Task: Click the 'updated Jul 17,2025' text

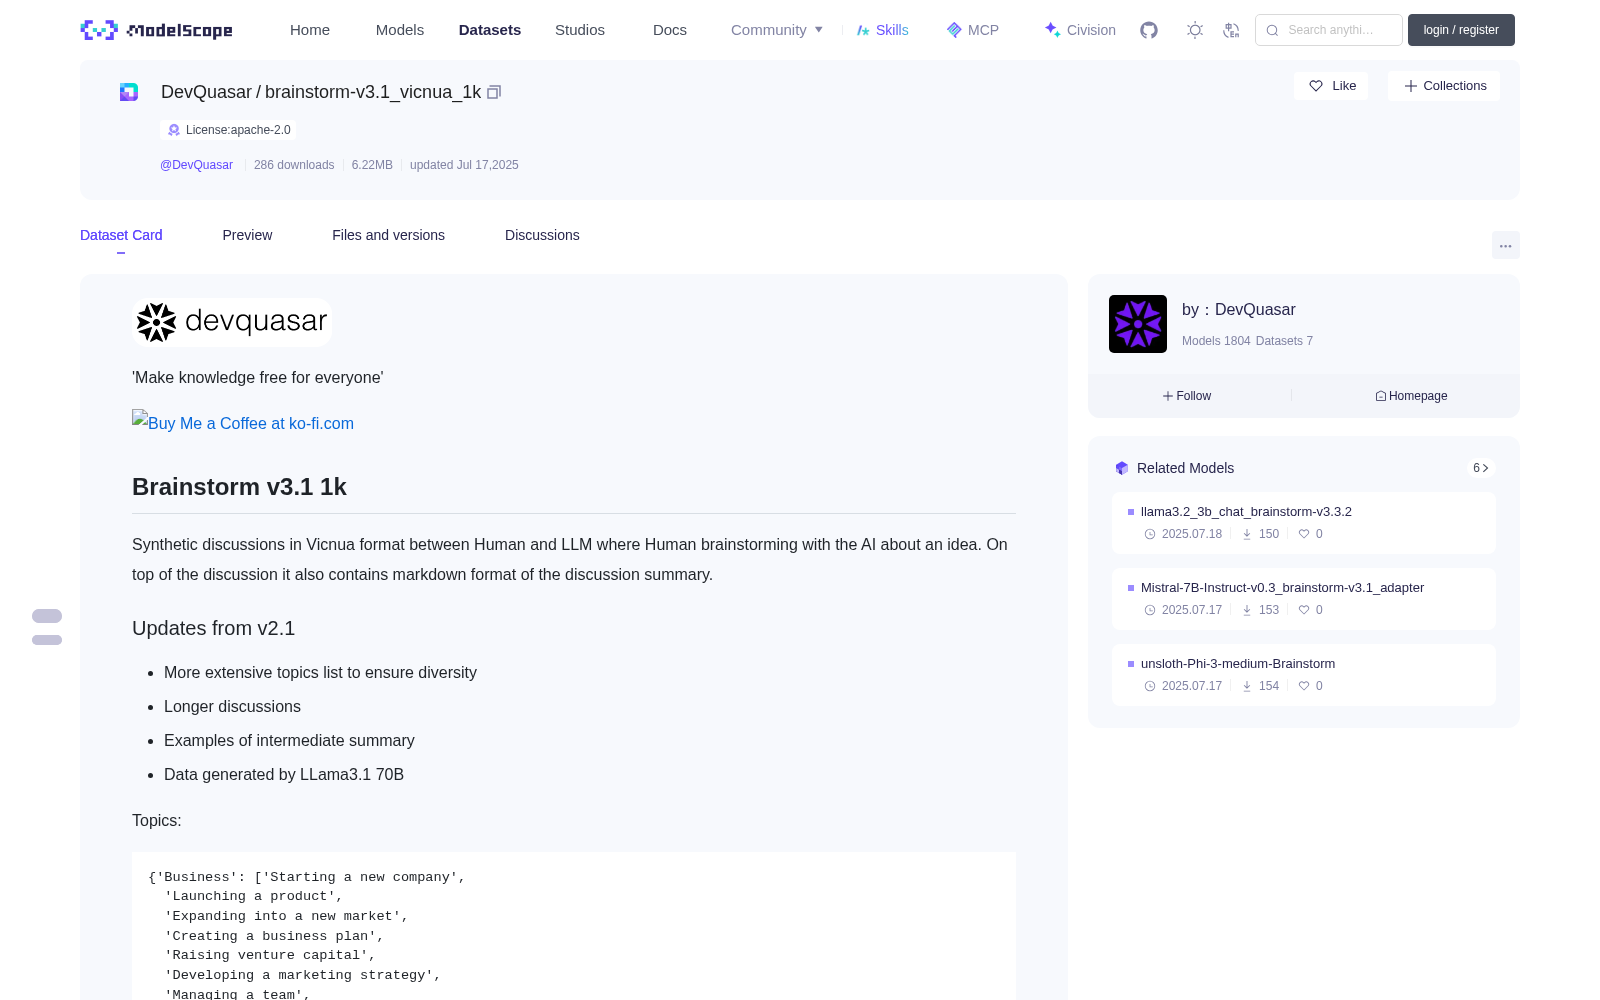Action: click(x=464, y=165)
